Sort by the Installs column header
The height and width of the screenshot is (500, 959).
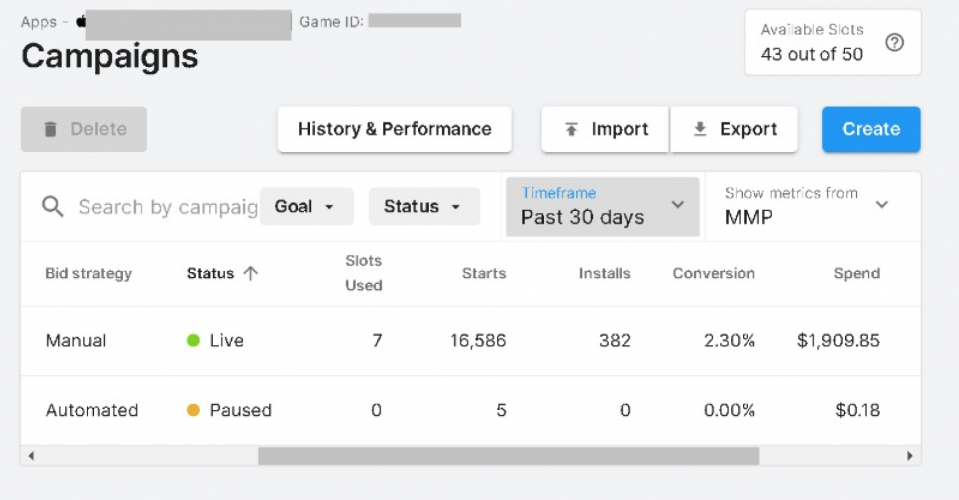(604, 273)
